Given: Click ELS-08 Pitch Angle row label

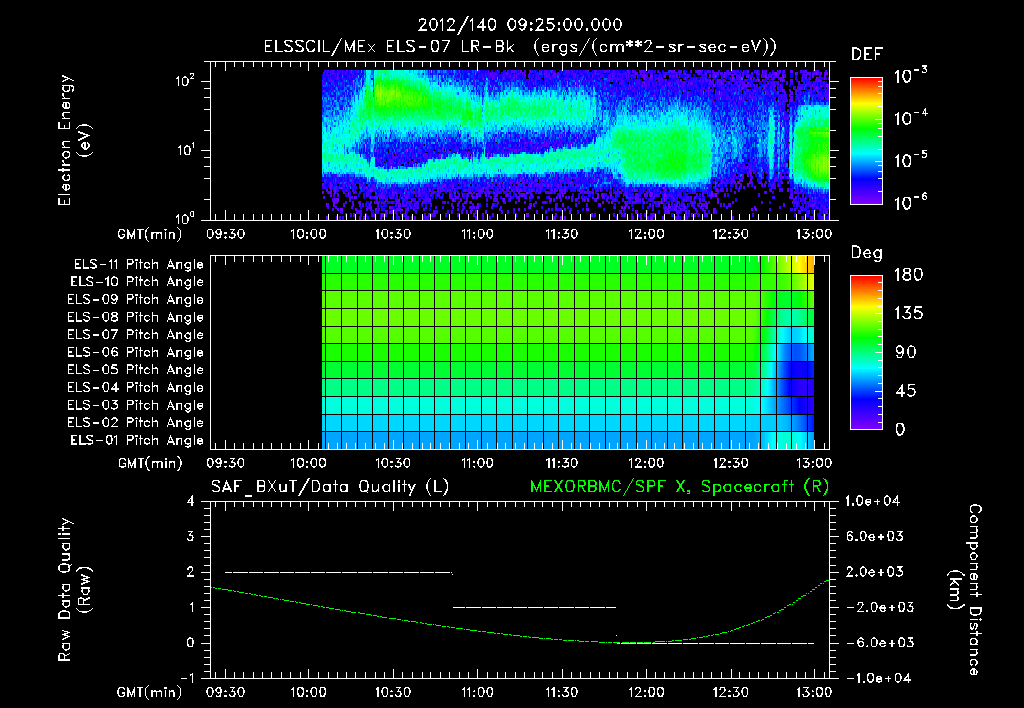Looking at the screenshot, I should (x=135, y=317).
